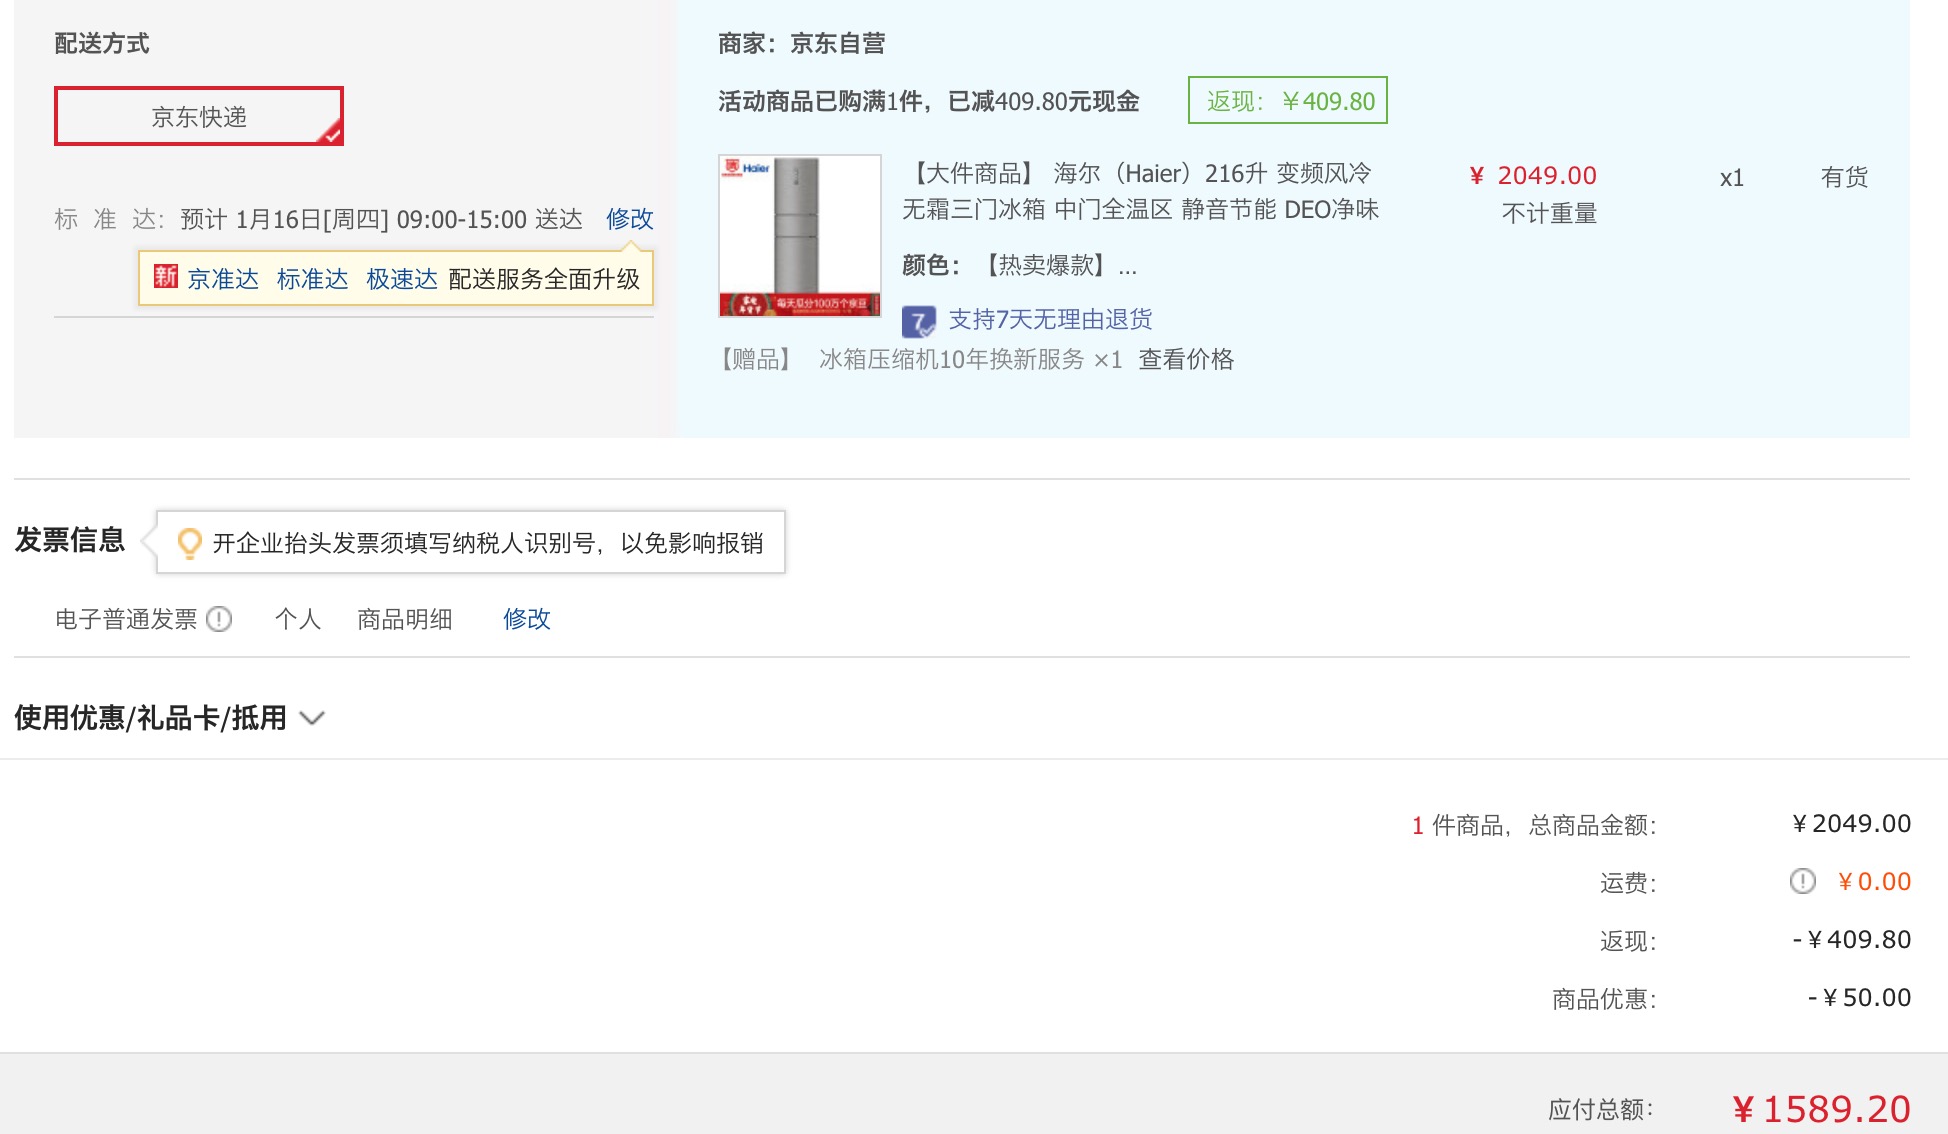Click the 返现 -¥409.80 summary value
The width and height of the screenshot is (1948, 1134).
click(1852, 940)
